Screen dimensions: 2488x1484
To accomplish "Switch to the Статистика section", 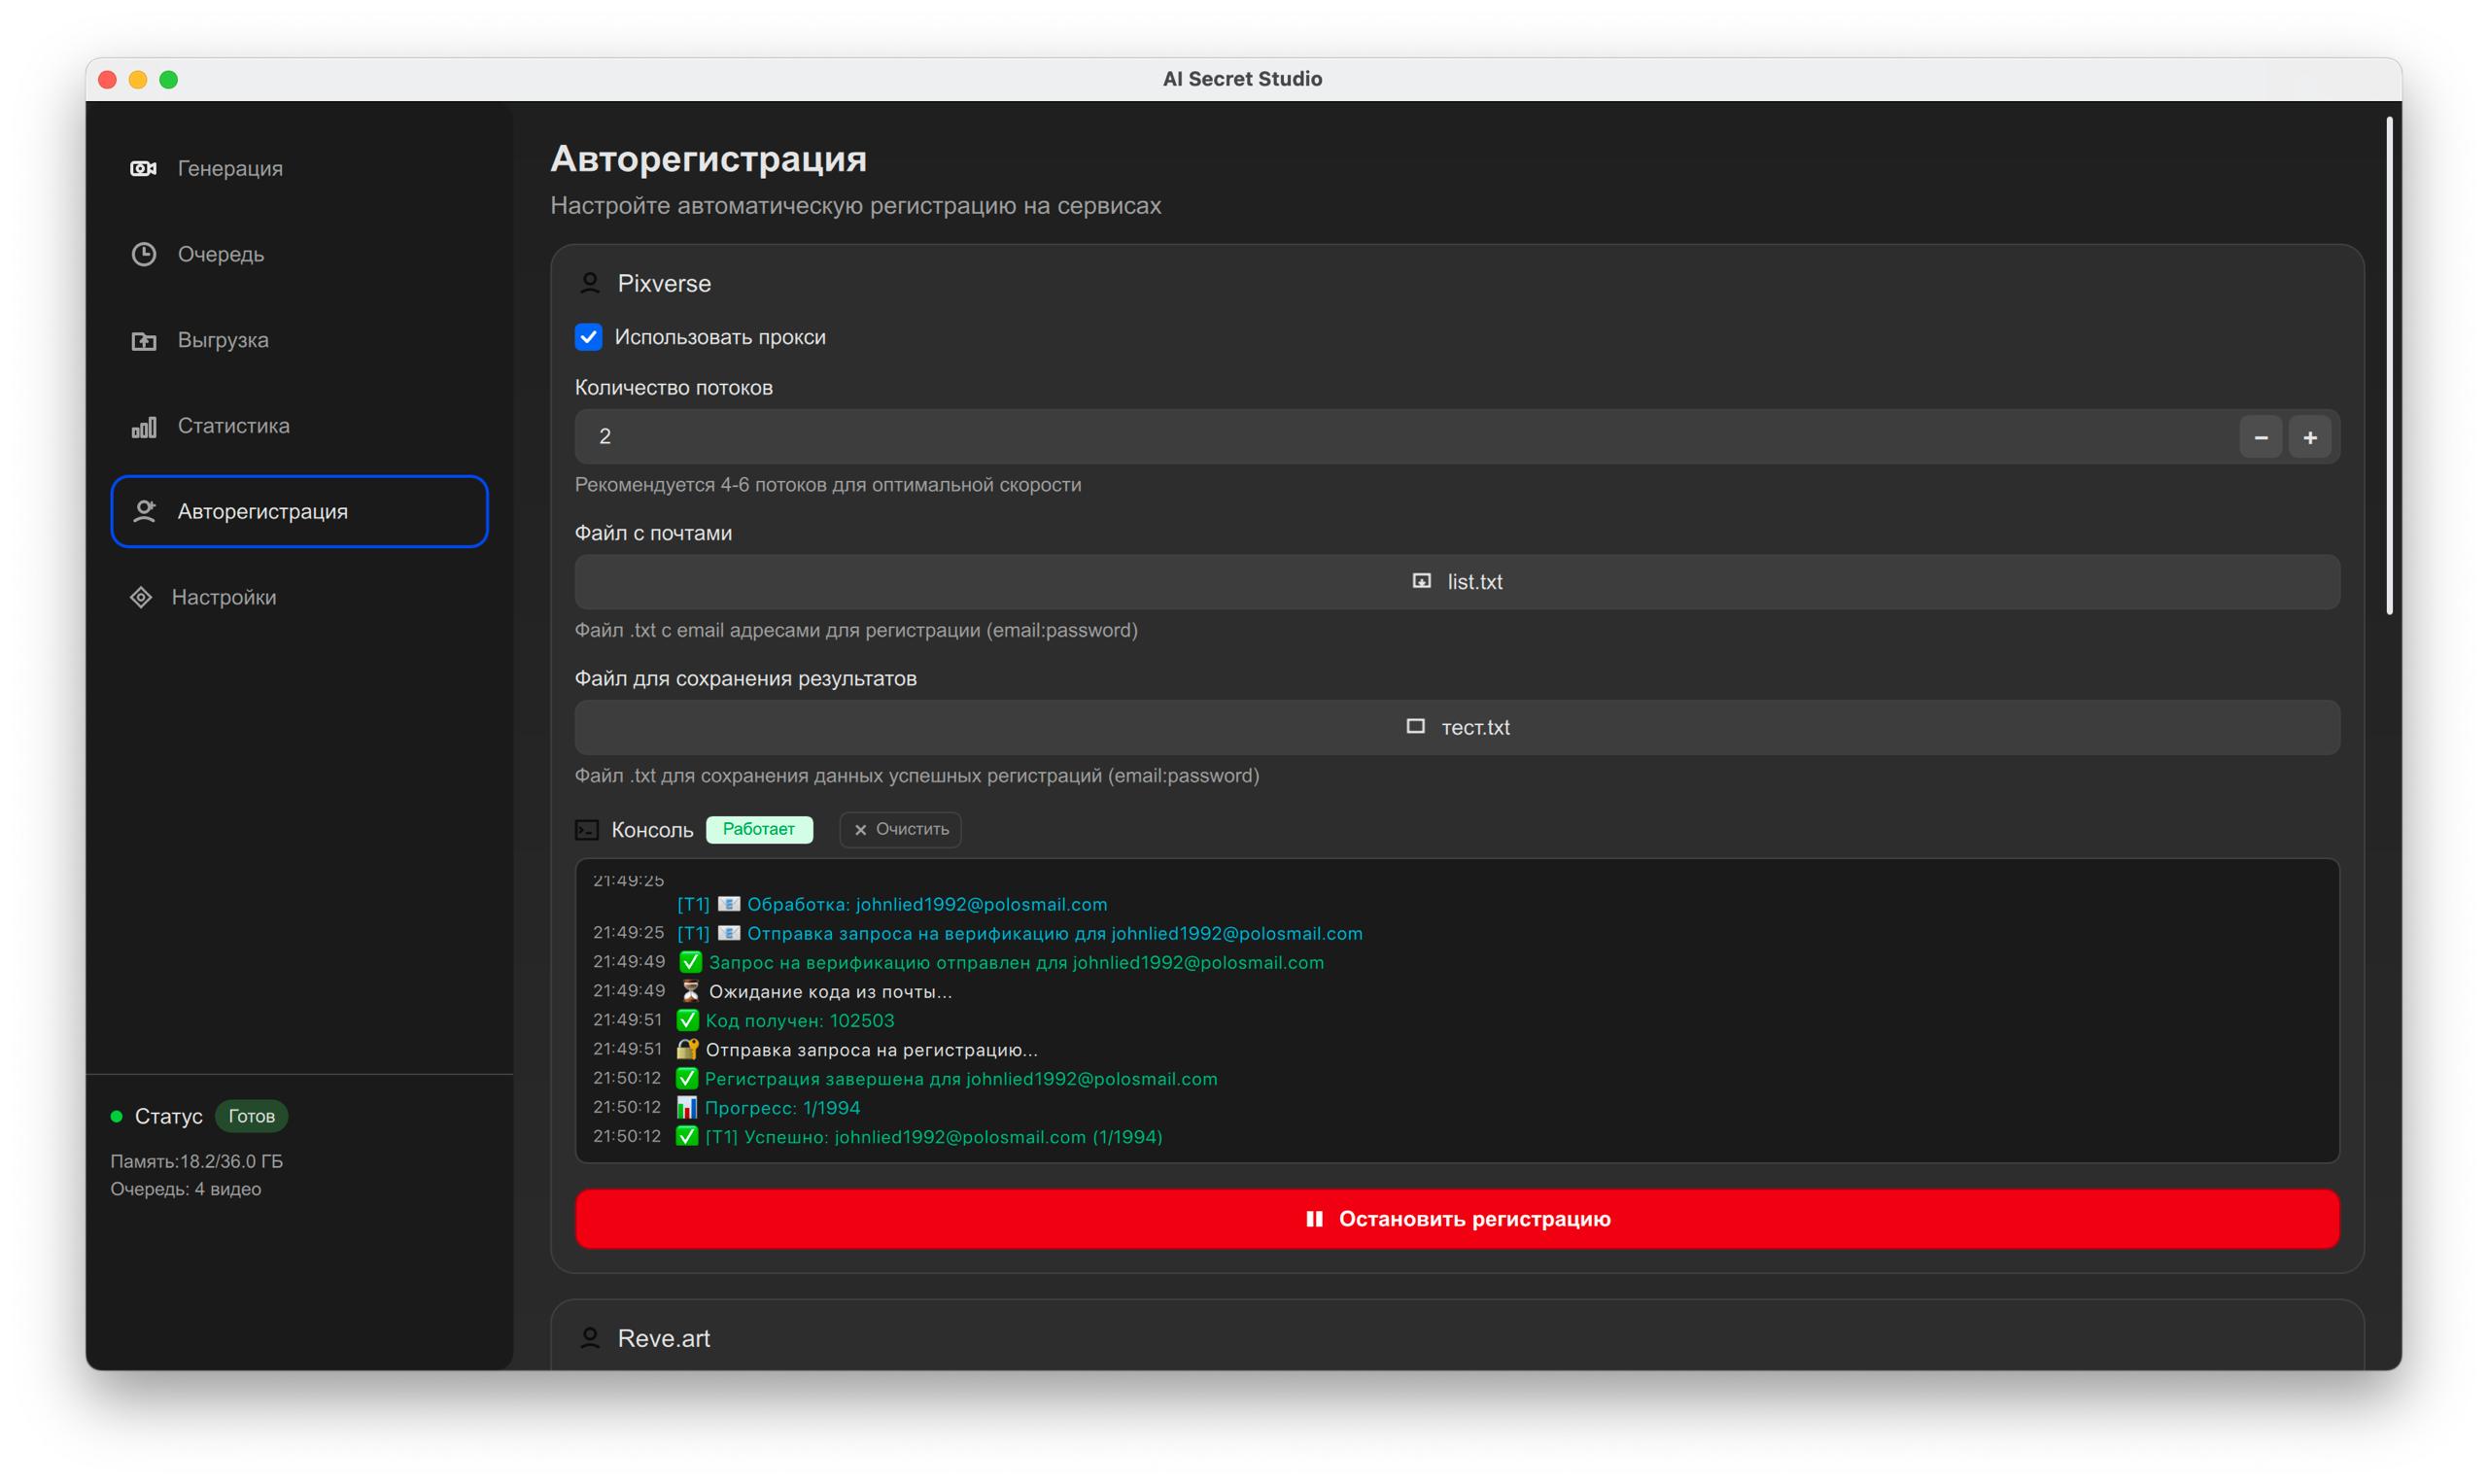I will (x=232, y=426).
